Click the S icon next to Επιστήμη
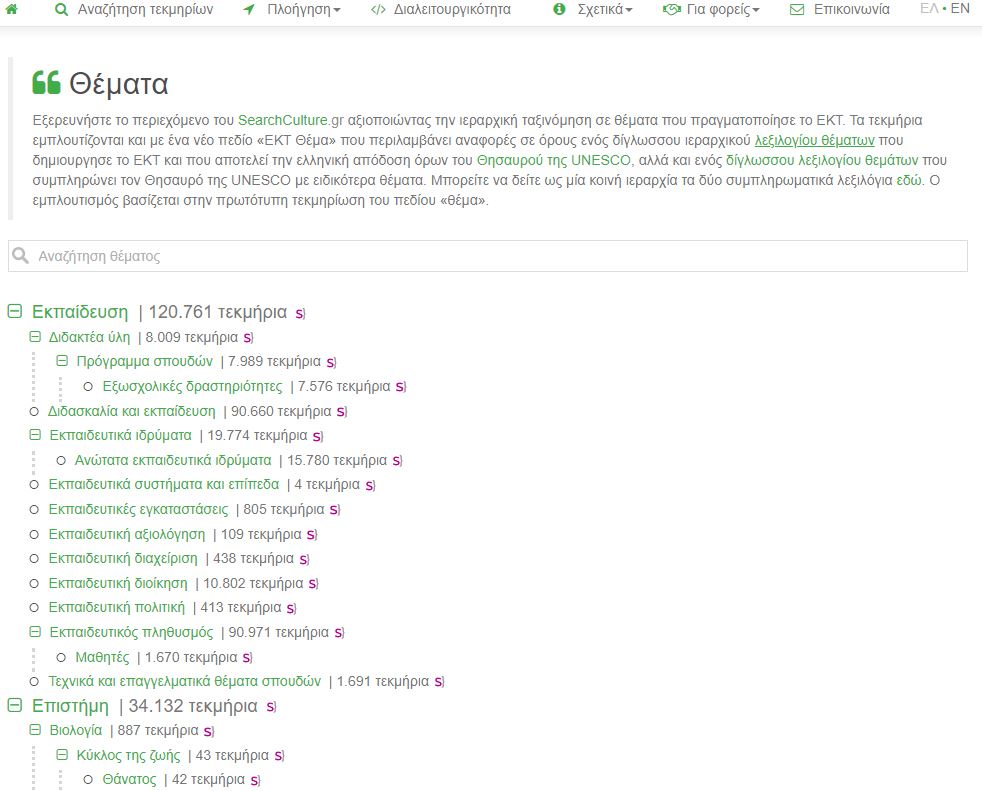Screen dimensions: 982x791 point(270,707)
